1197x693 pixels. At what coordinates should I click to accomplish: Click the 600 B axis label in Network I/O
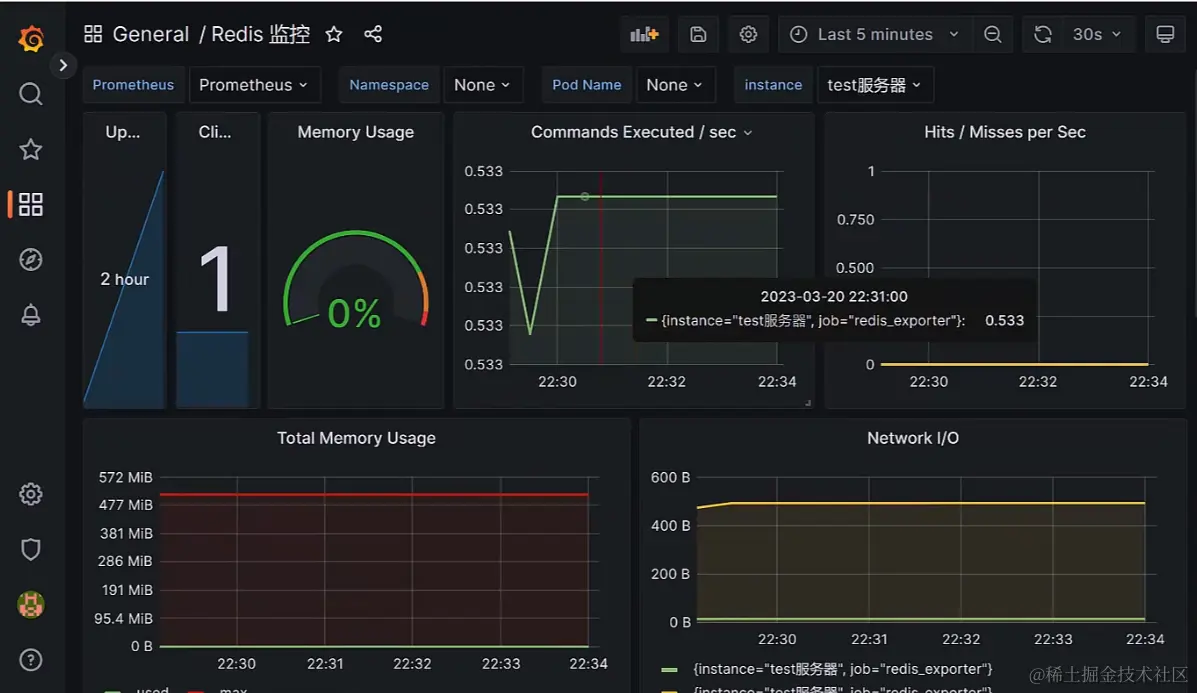(670, 478)
